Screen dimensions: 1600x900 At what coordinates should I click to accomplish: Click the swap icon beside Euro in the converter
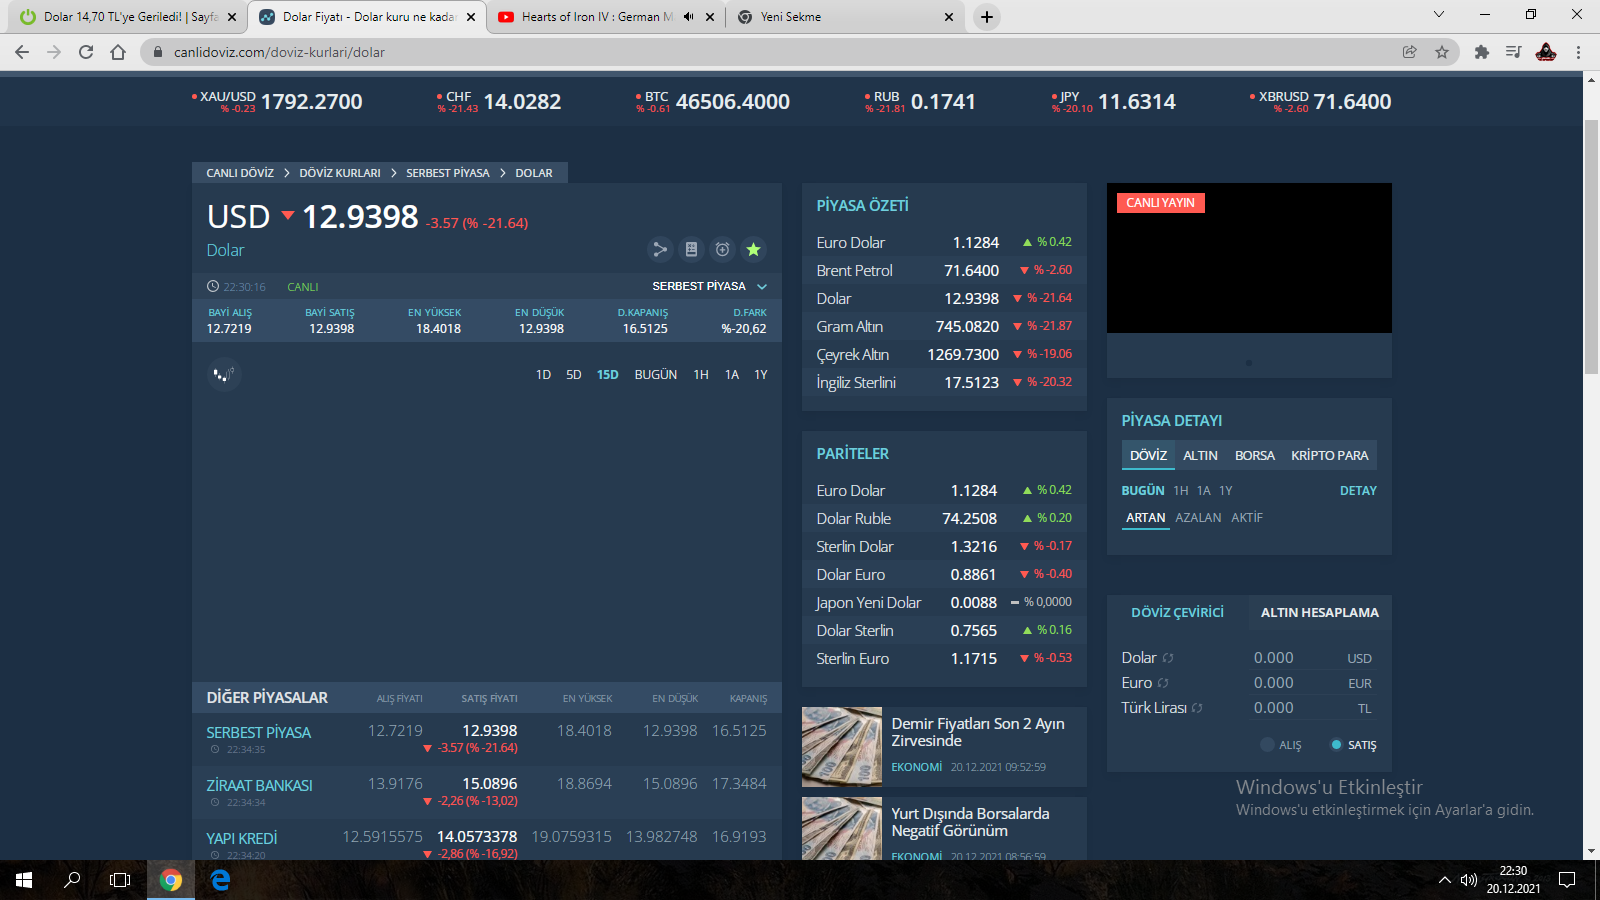[1162, 683]
